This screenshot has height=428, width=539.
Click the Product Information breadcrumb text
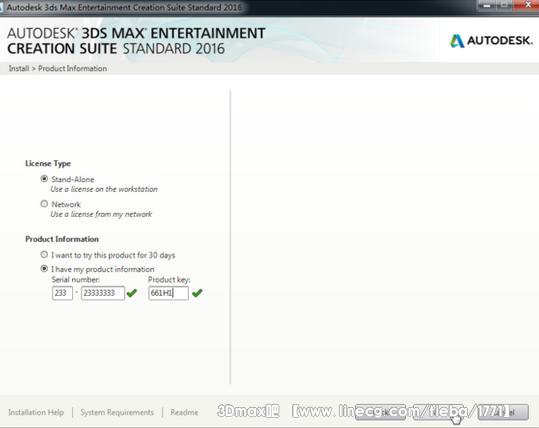point(73,68)
